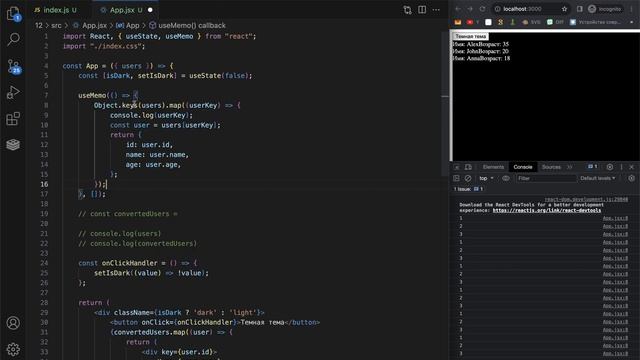Click the Filter input in the console
The image size is (640, 360).
click(546, 178)
